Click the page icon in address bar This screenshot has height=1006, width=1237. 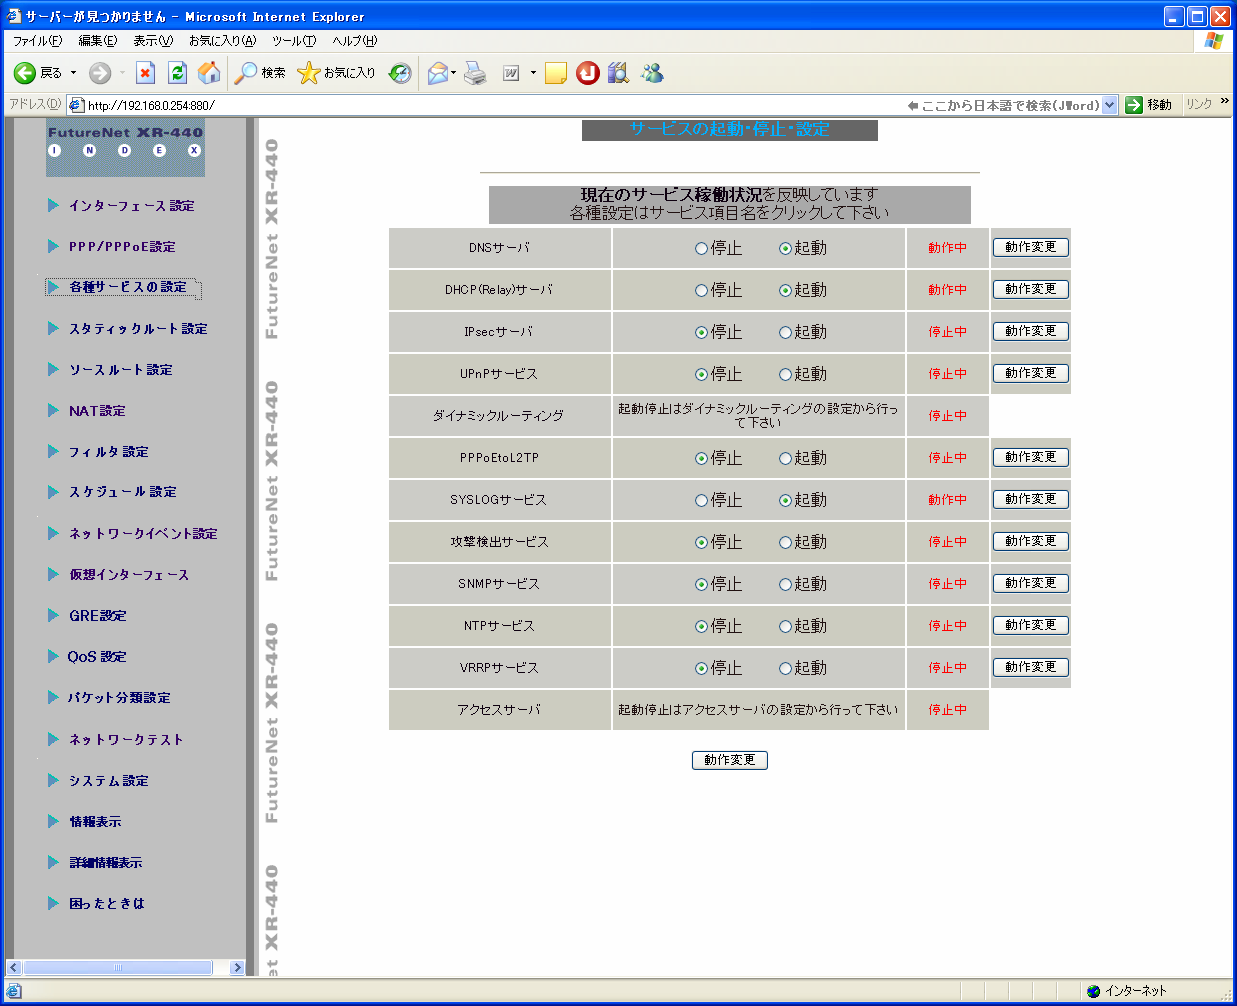point(77,104)
